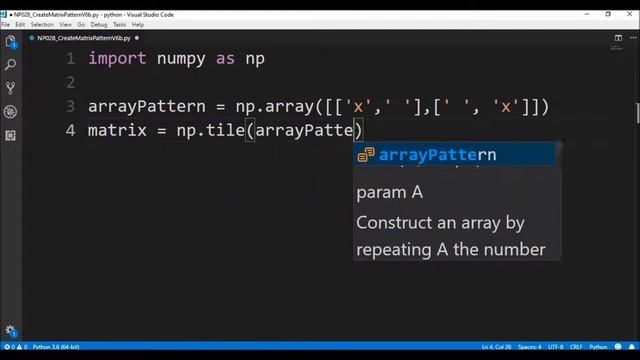Screen dimensions: 640x360
Task: Click np.array on line 3
Action: [x=275, y=107]
